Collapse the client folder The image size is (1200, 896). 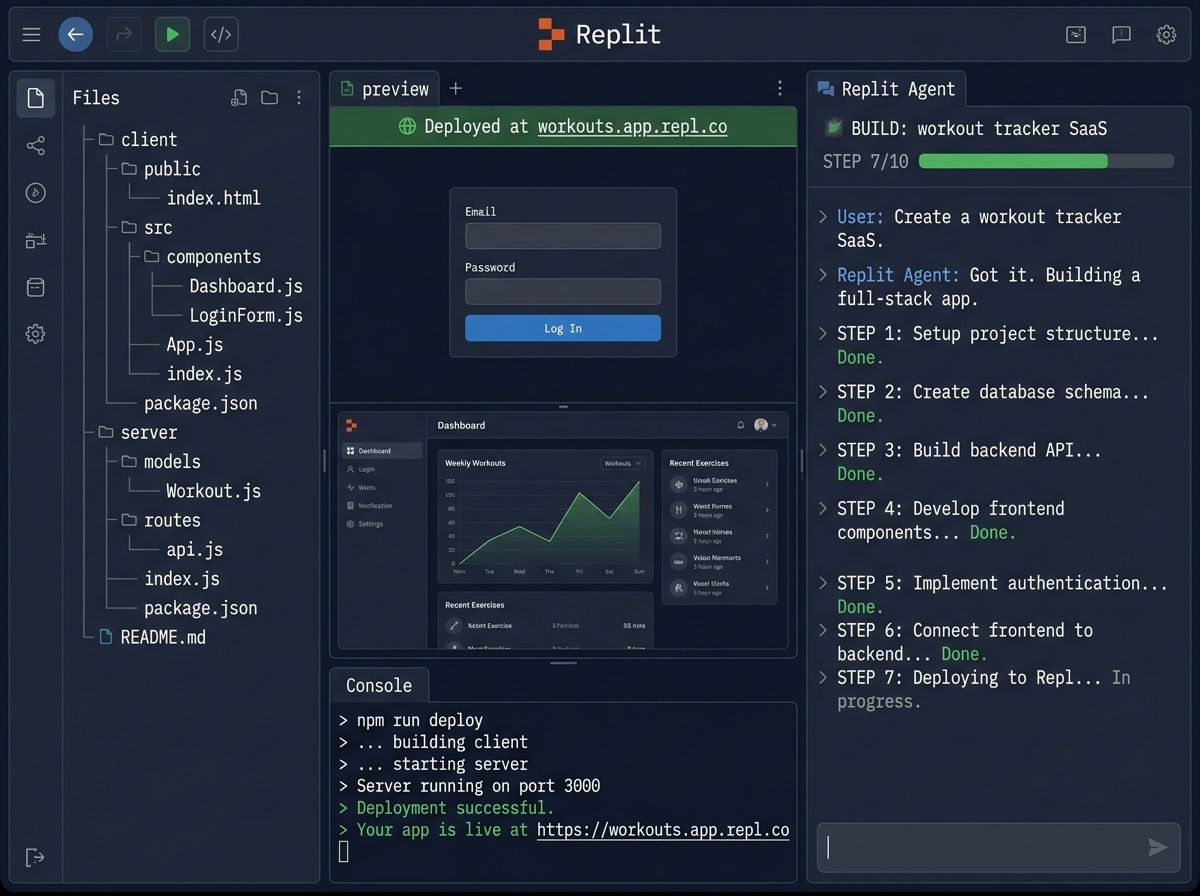click(138, 139)
